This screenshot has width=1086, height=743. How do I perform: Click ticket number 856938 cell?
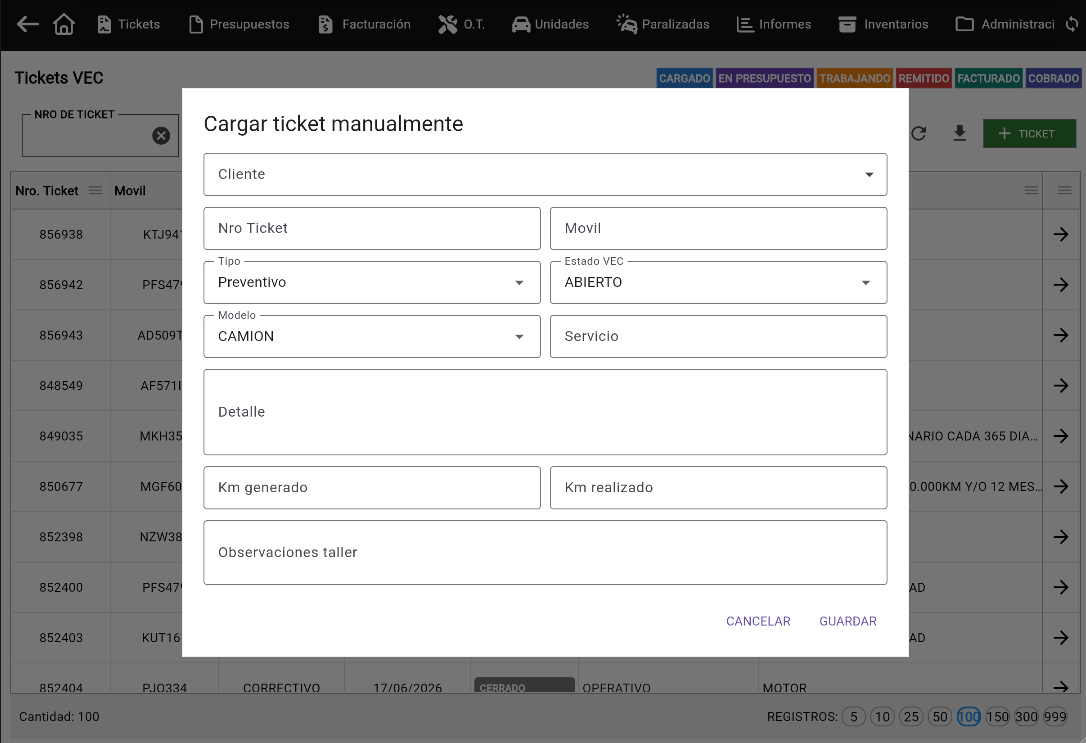61,235
